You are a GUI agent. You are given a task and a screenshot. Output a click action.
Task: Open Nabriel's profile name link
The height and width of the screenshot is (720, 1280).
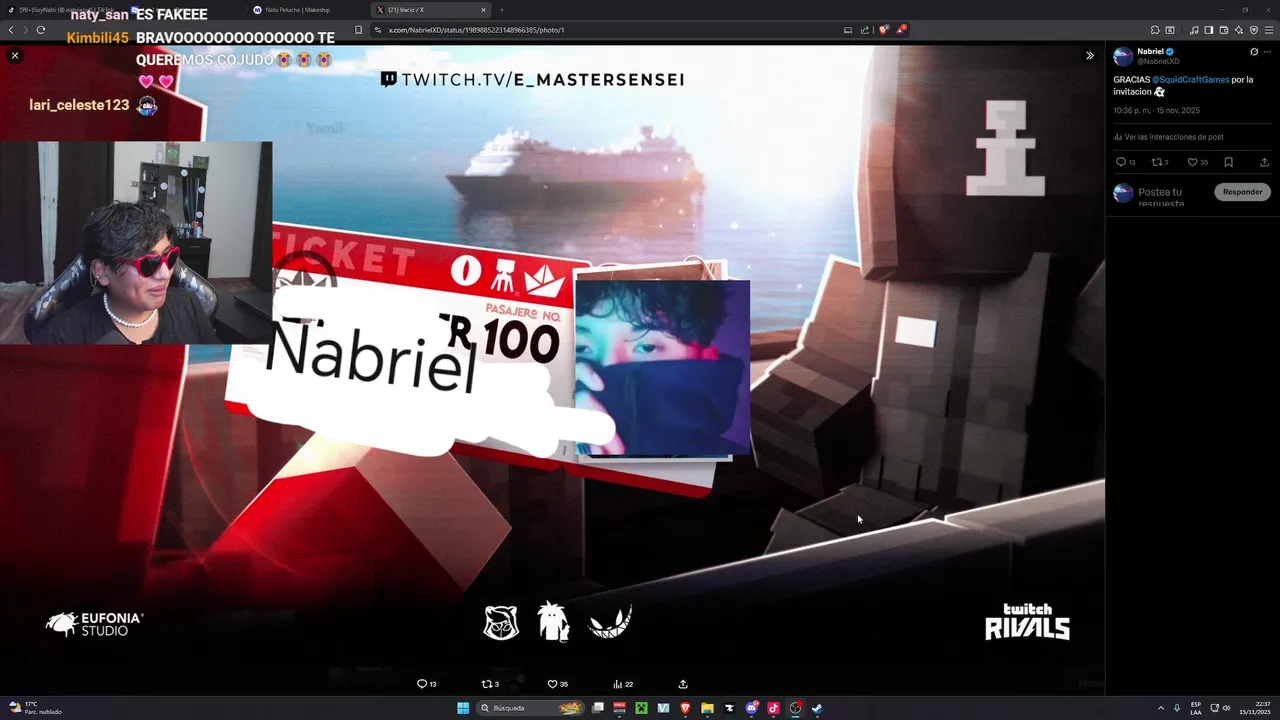pos(1150,51)
